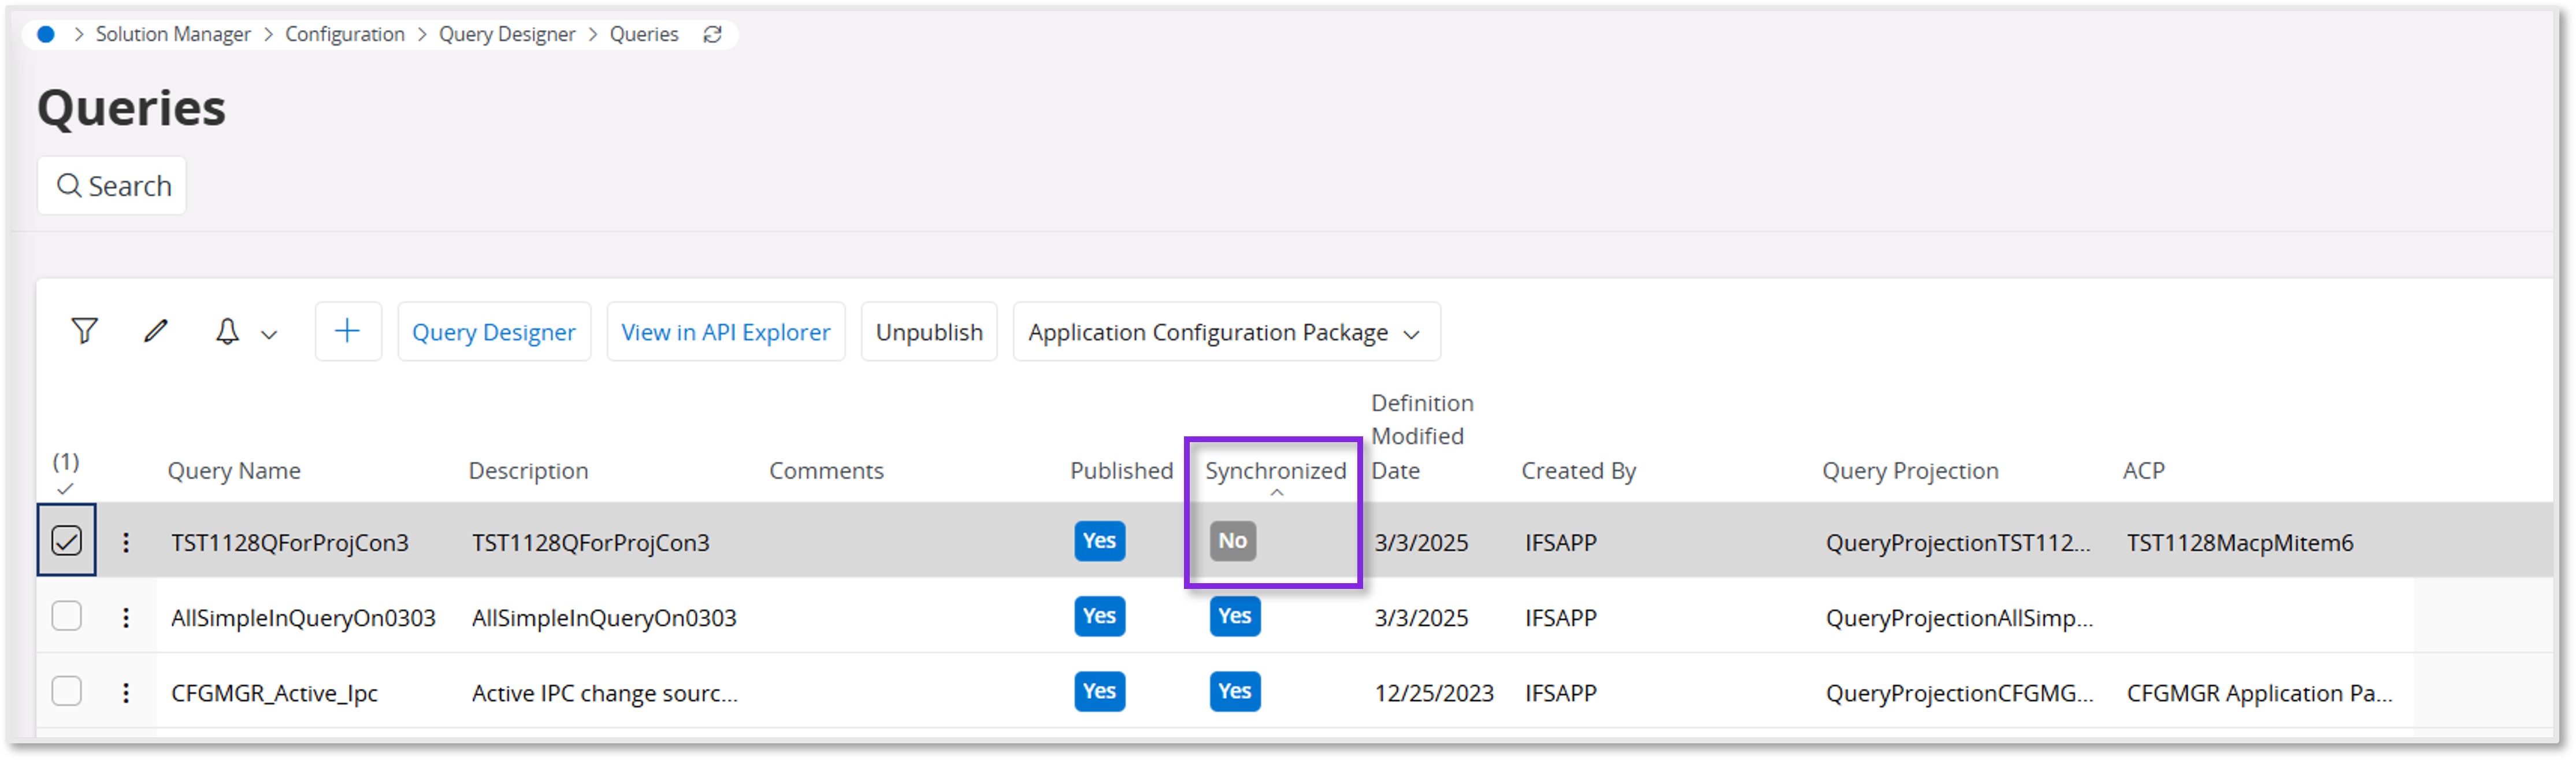Image resolution: width=2576 pixels, height=760 pixels.
Task: Sort by the Synchronized column header
Action: point(1275,471)
